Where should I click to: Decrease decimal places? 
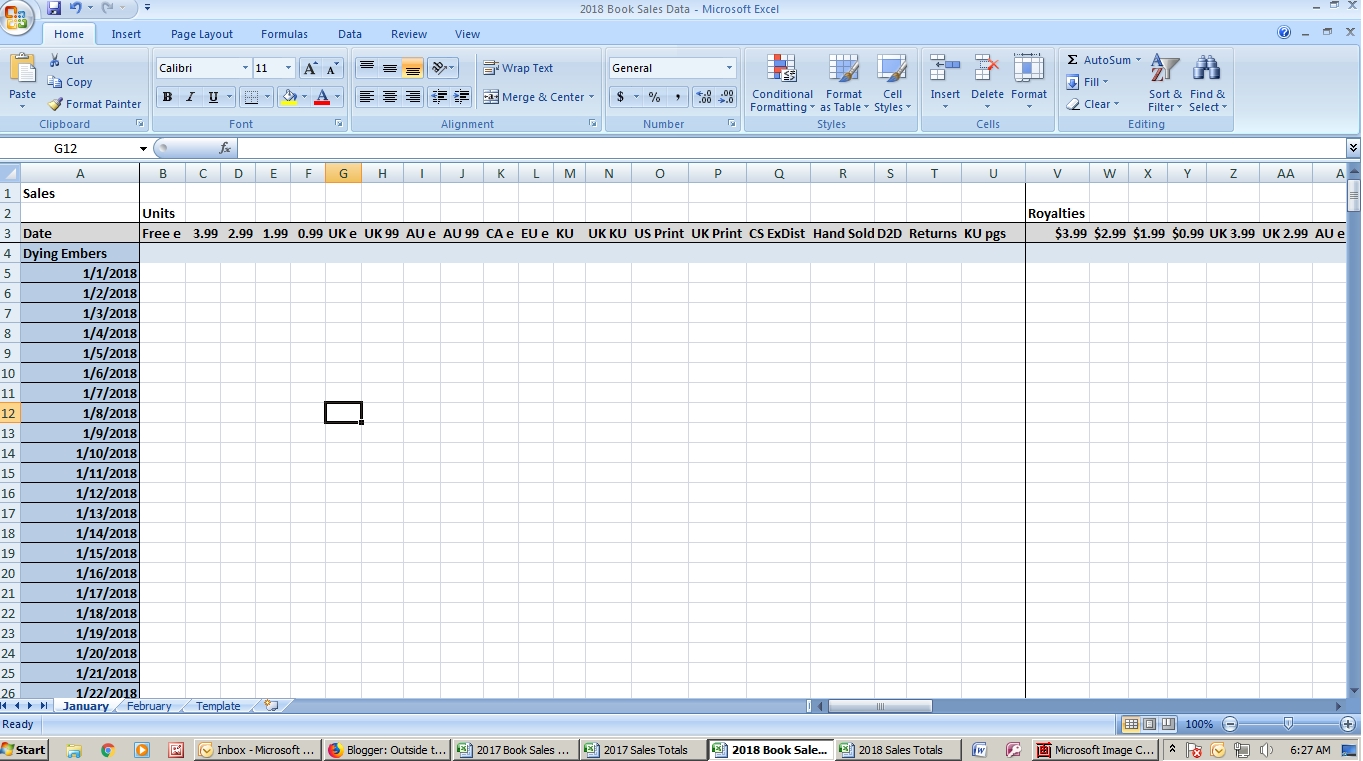point(726,97)
